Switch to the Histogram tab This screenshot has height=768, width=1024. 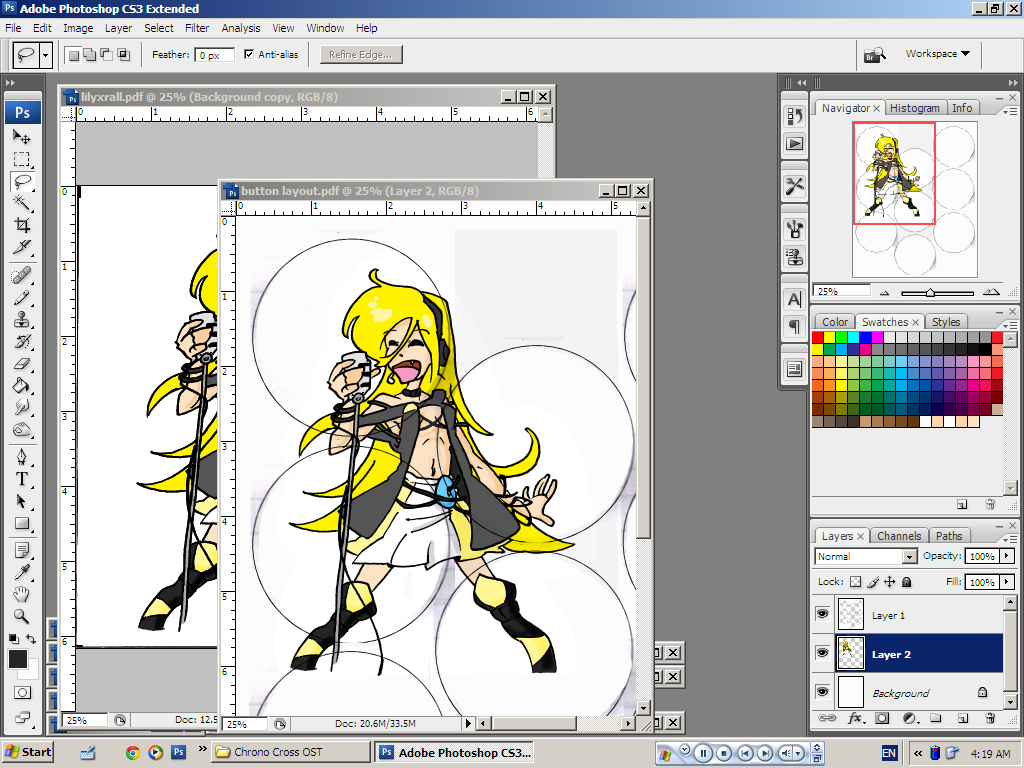click(914, 108)
